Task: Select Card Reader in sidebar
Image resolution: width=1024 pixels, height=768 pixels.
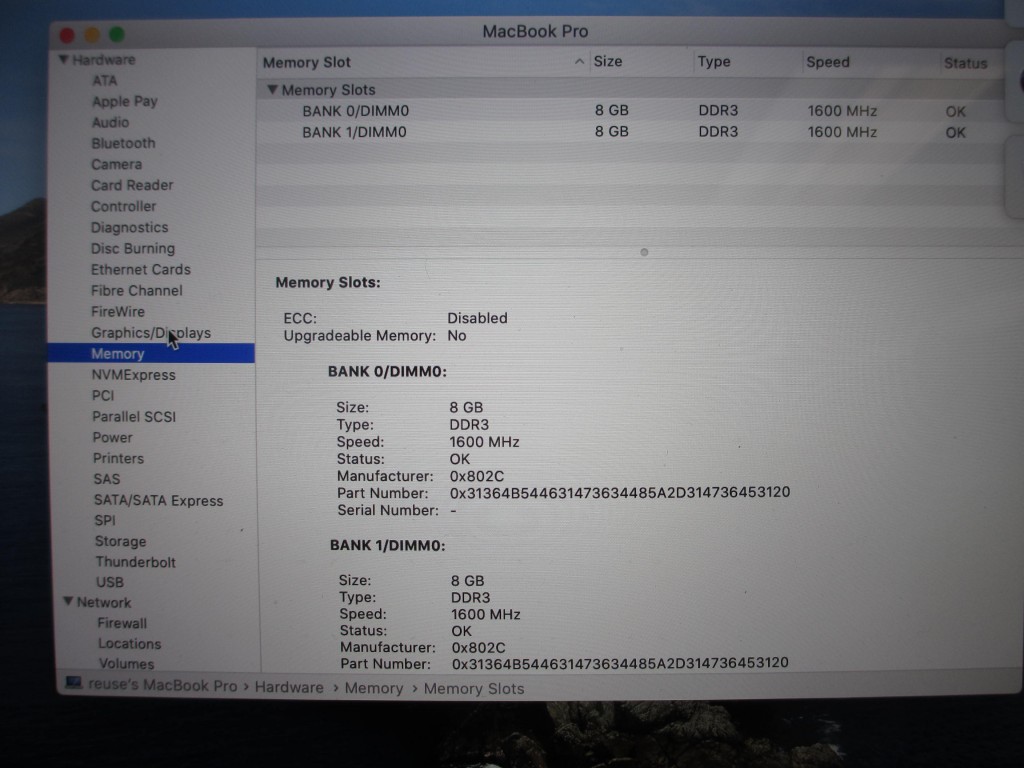Action: [132, 185]
